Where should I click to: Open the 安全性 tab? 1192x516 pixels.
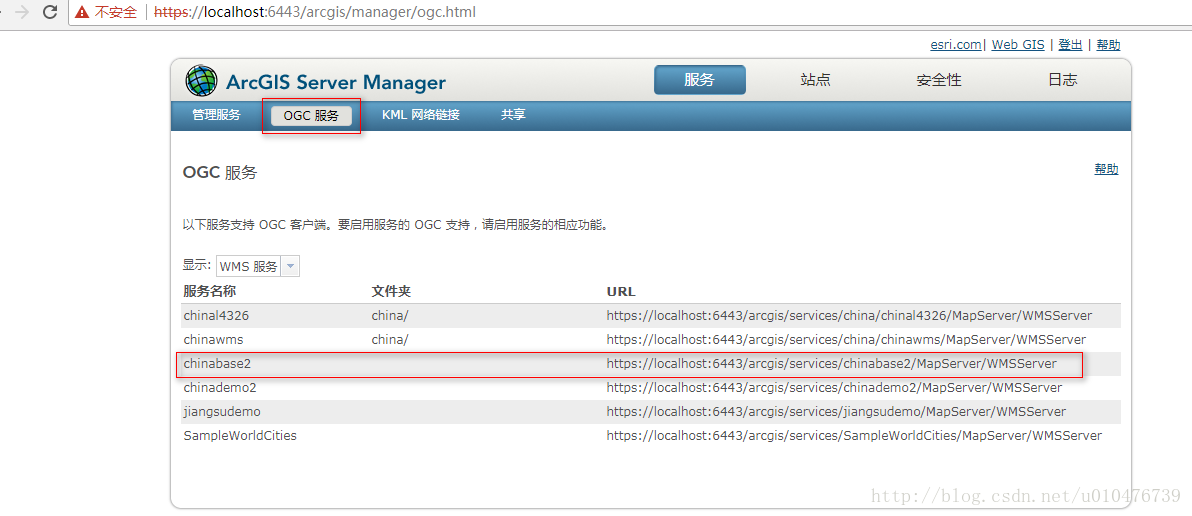[x=939, y=80]
